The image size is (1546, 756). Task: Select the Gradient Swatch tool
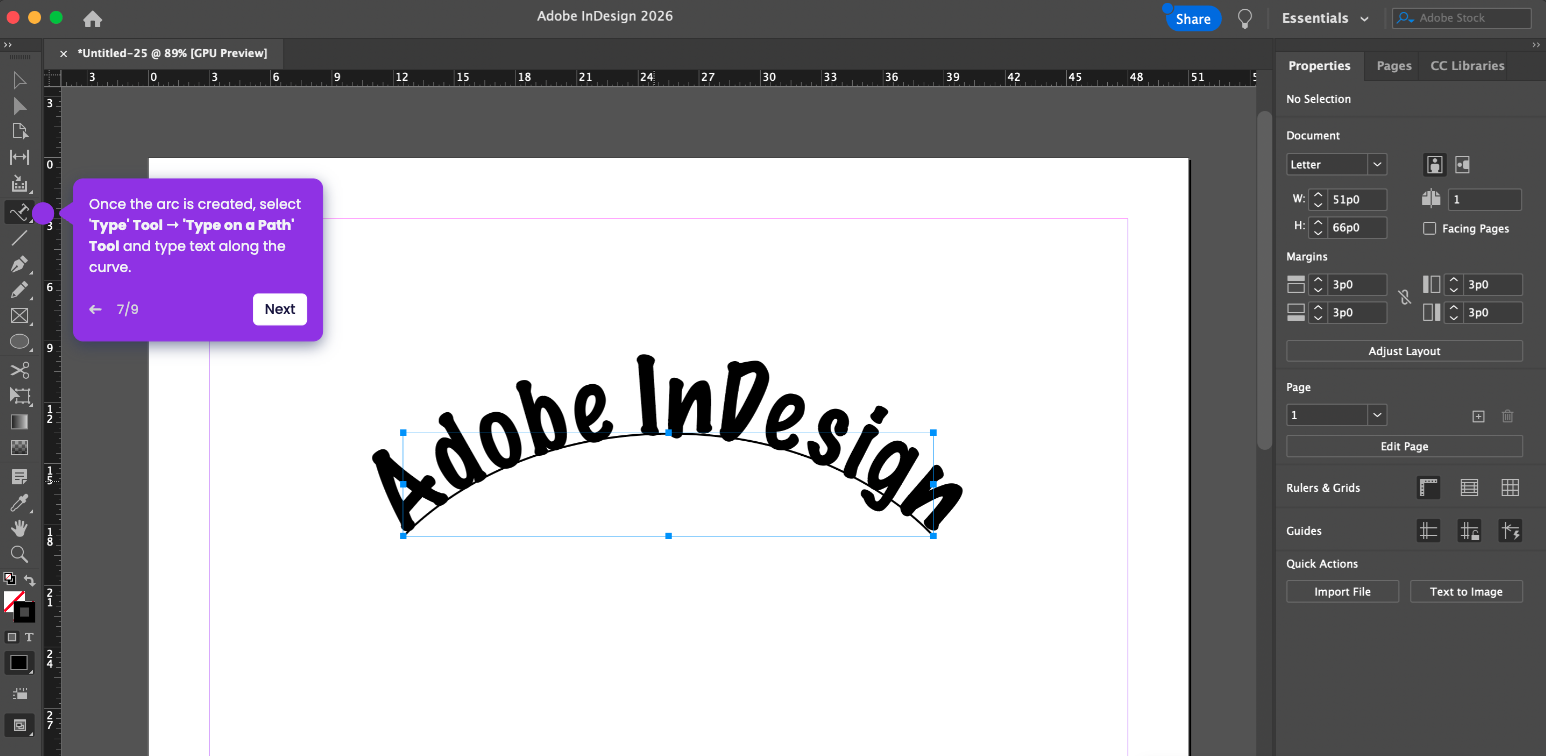tap(19, 422)
